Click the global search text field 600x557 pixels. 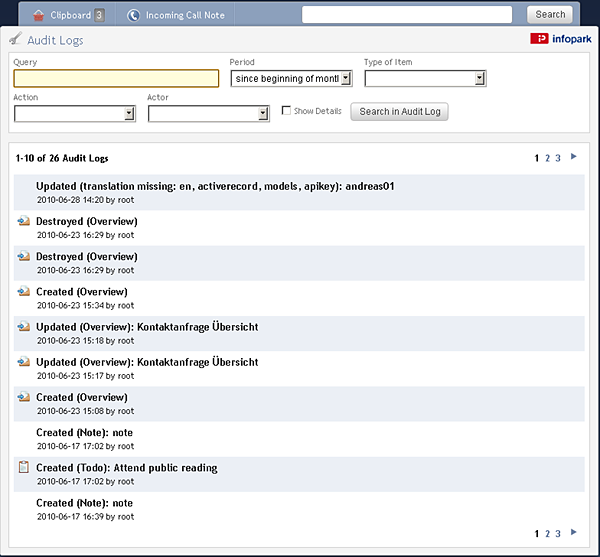[x=407, y=15]
